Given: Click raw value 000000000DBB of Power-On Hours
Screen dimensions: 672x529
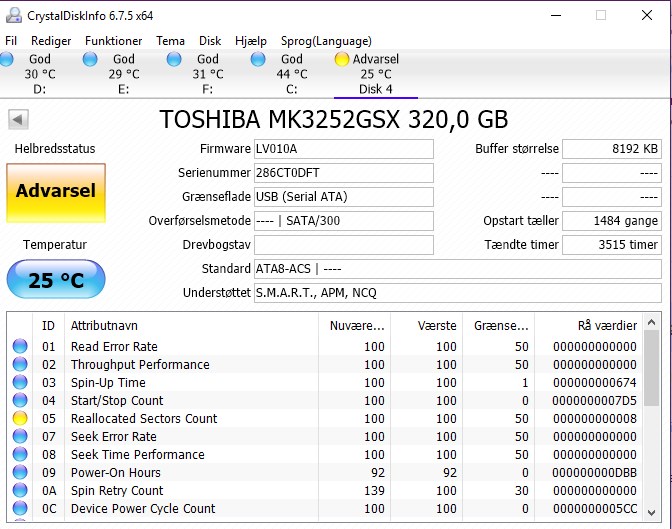Looking at the screenshot, I should pyautogui.click(x=594, y=472).
